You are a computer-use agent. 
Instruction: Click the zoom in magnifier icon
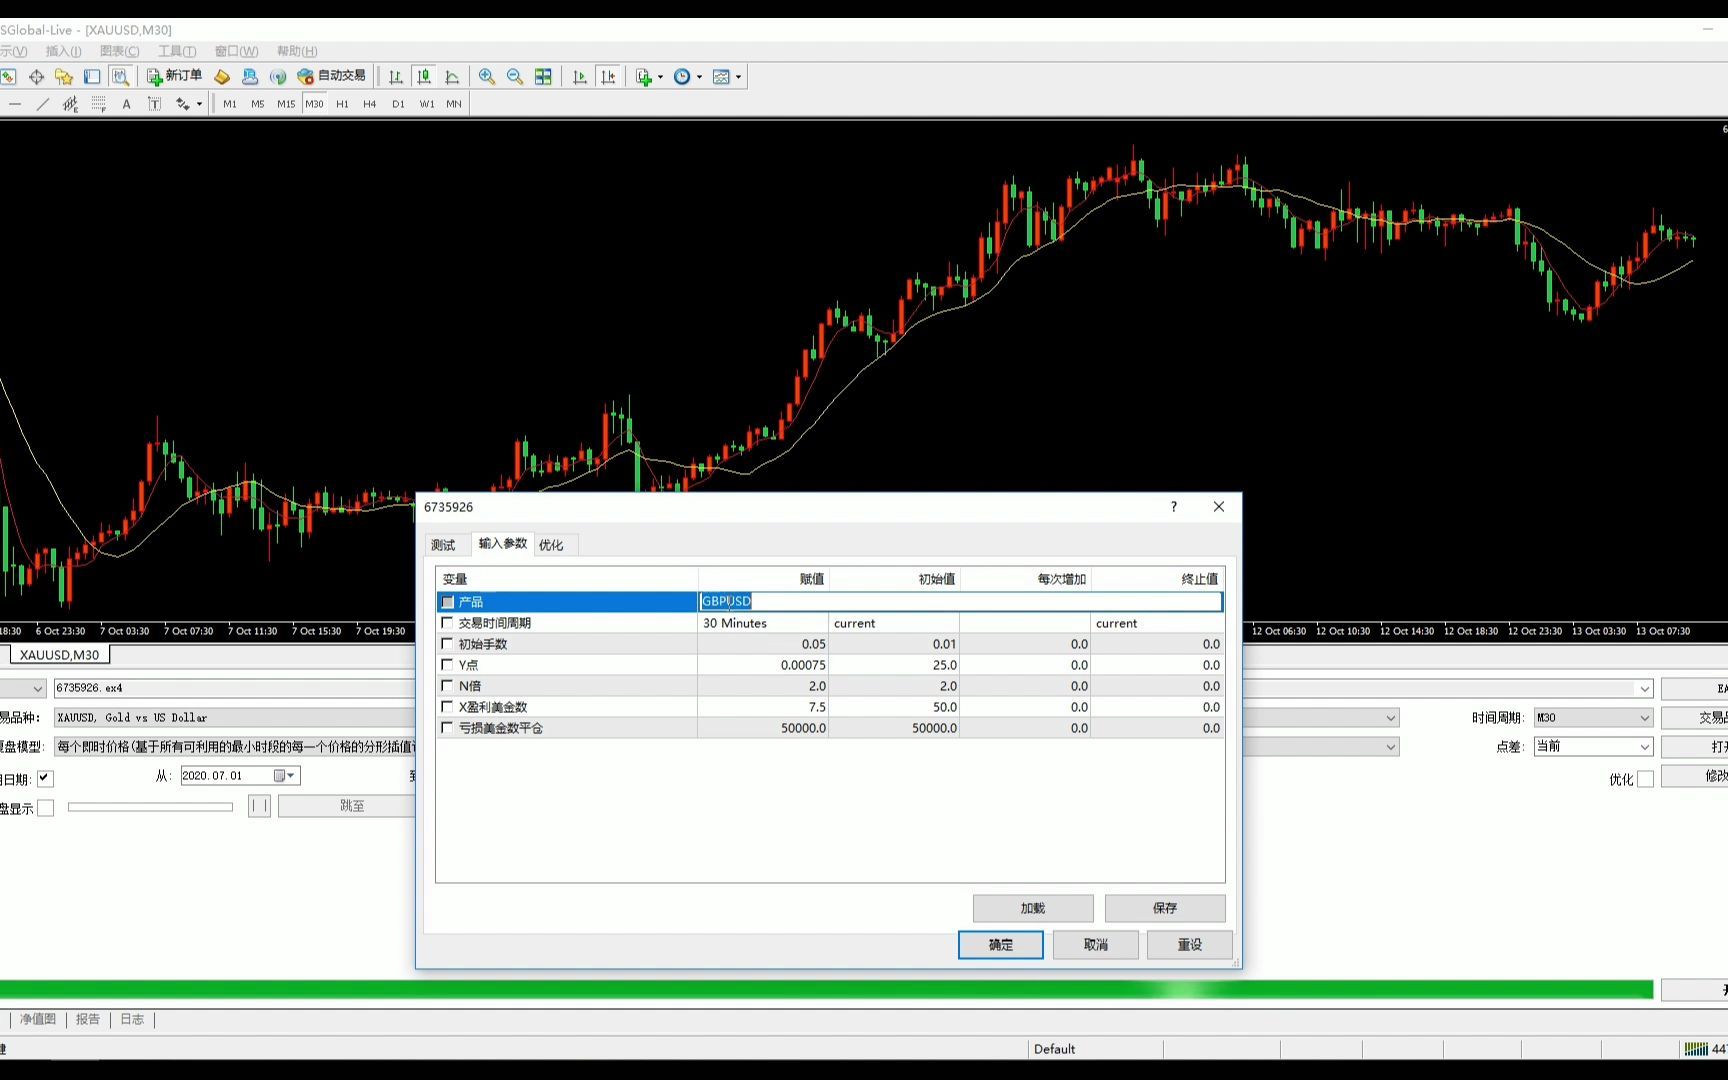coord(487,77)
